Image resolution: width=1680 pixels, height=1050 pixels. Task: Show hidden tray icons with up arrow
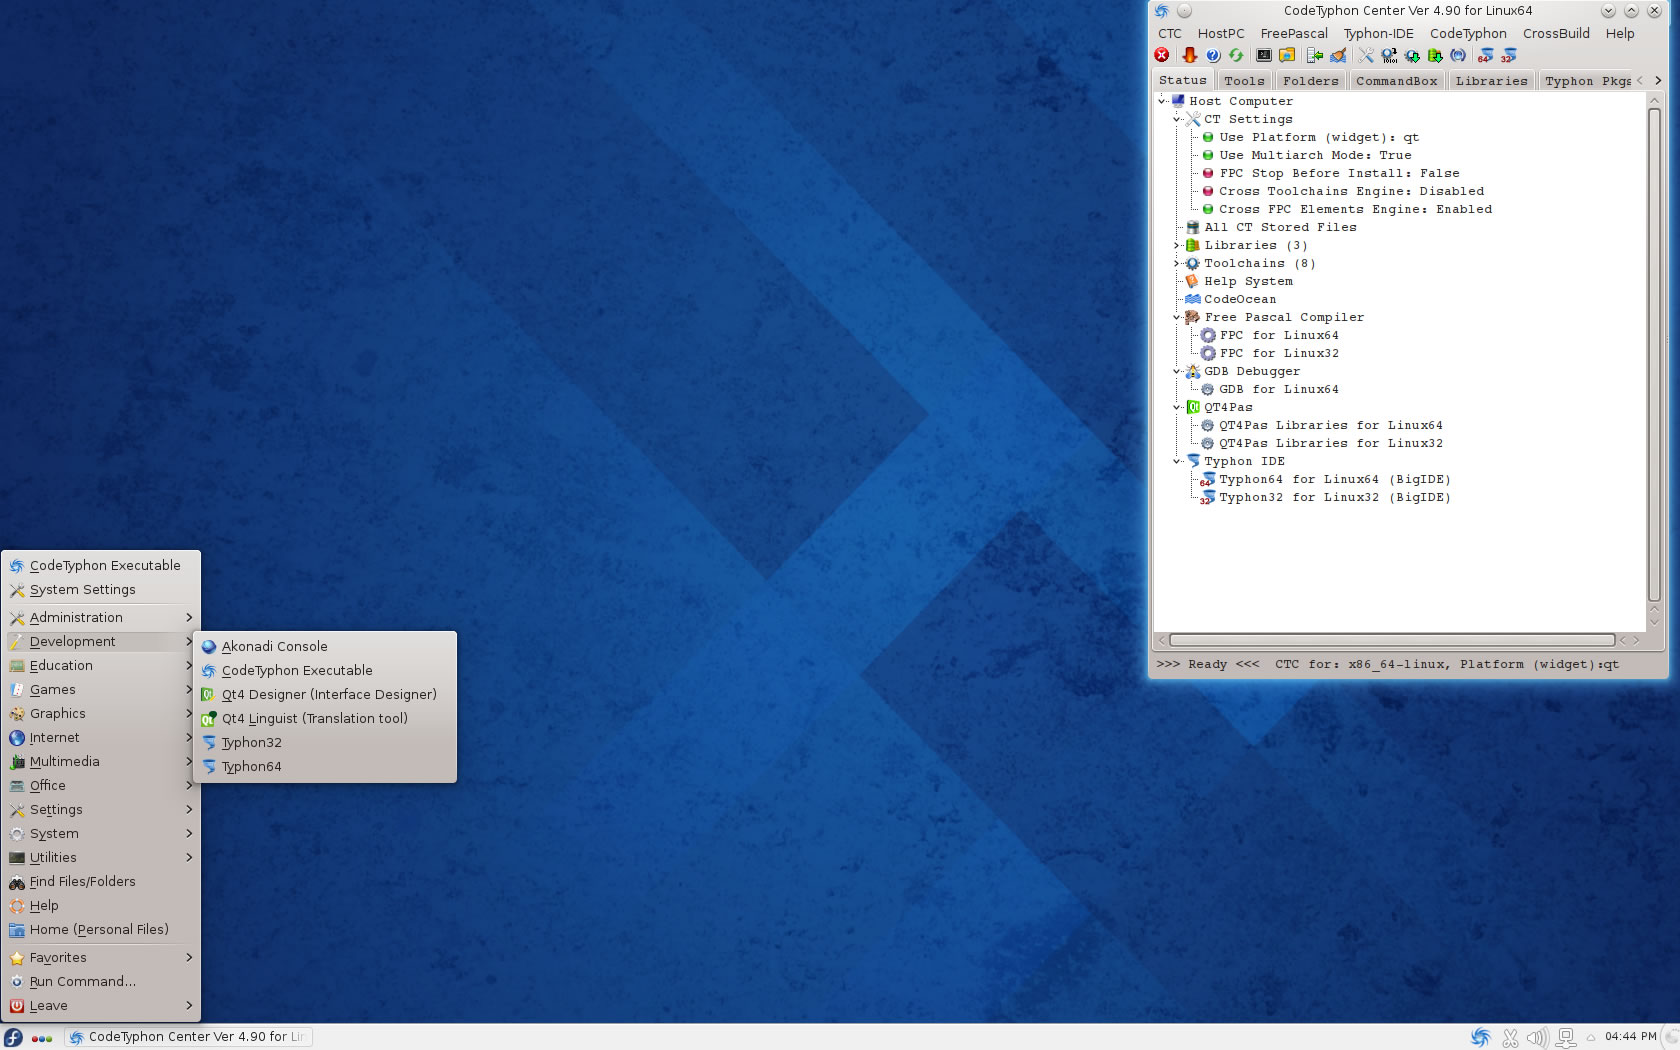point(1590,1038)
